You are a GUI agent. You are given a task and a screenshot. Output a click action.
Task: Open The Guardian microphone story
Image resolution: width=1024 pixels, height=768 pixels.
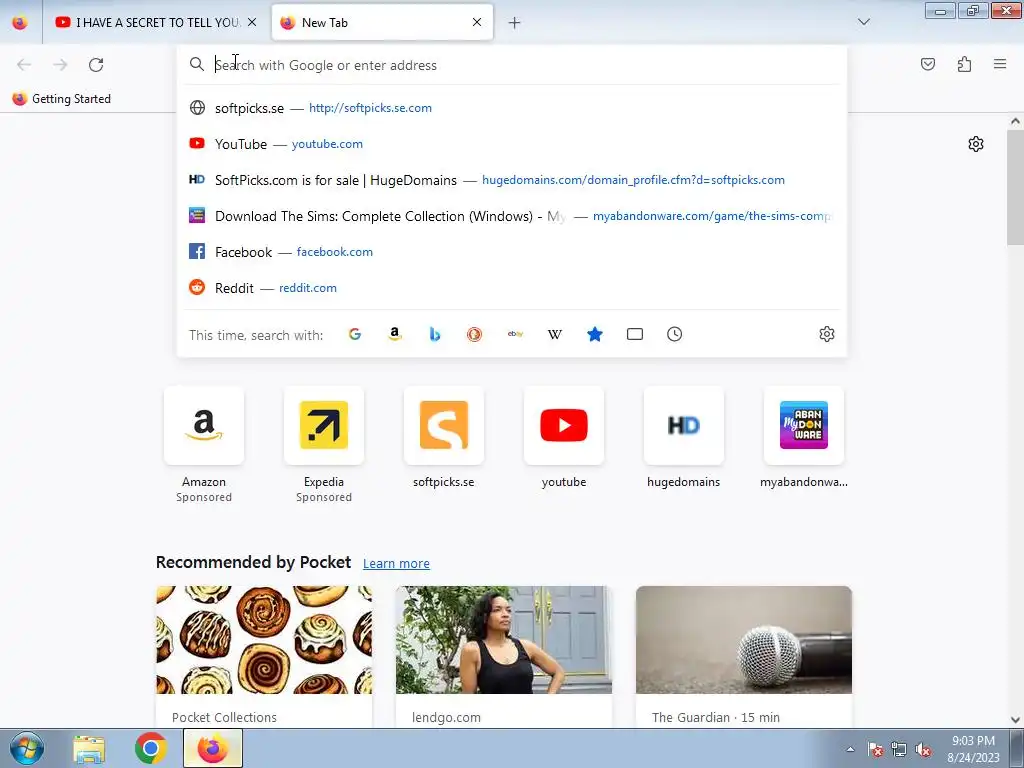744,656
